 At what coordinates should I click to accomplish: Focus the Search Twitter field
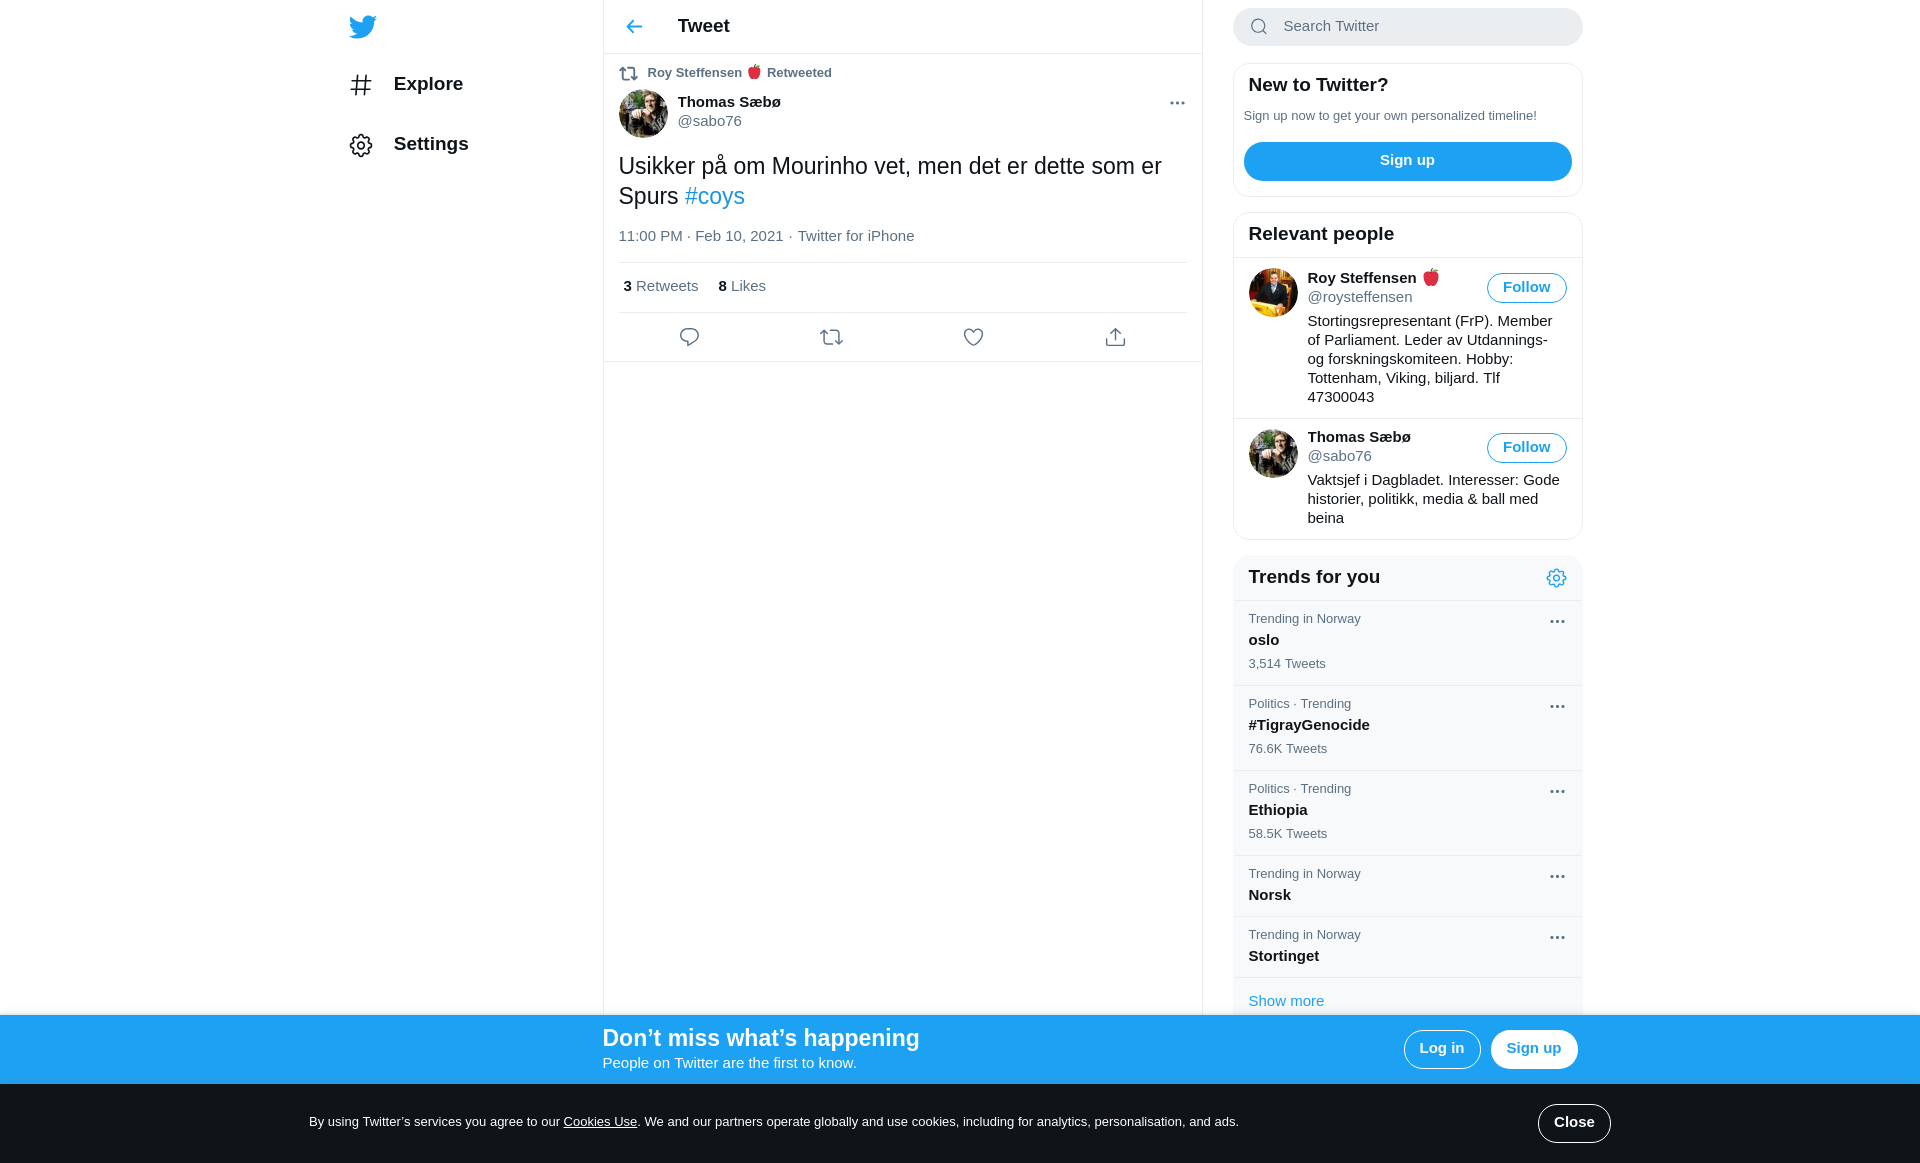pyautogui.click(x=1420, y=27)
